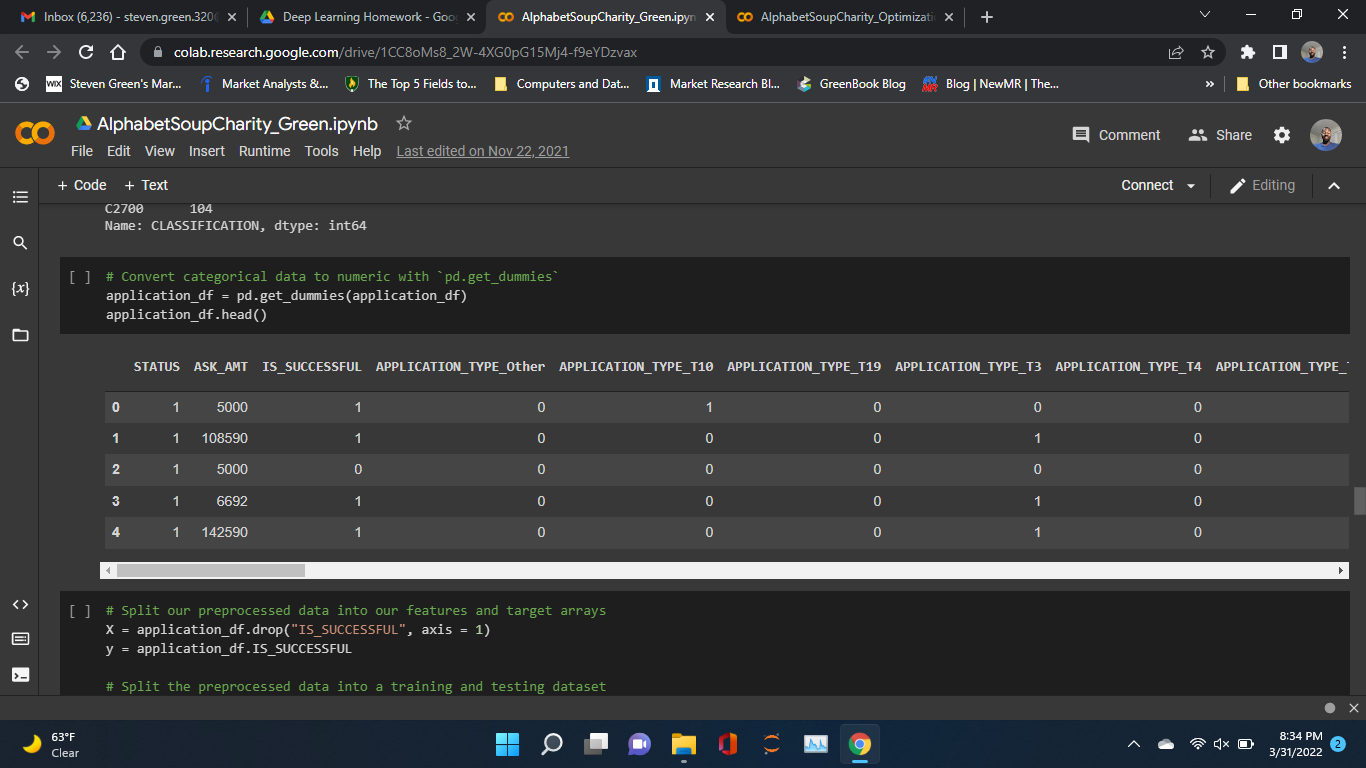
Task: Open the Runtime menu
Action: (264, 151)
